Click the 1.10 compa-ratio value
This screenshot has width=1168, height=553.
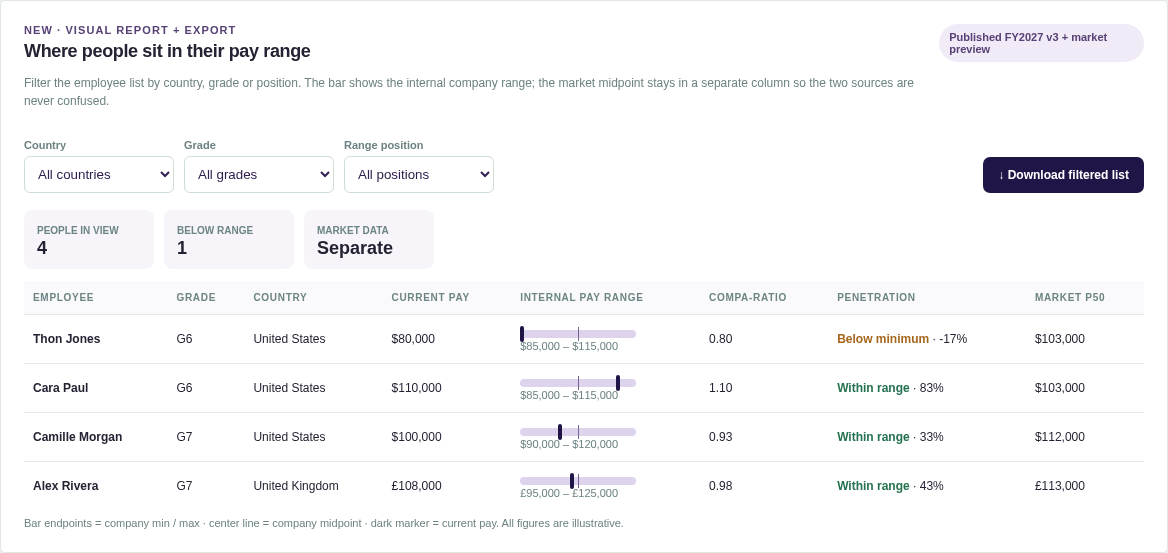click(720, 388)
